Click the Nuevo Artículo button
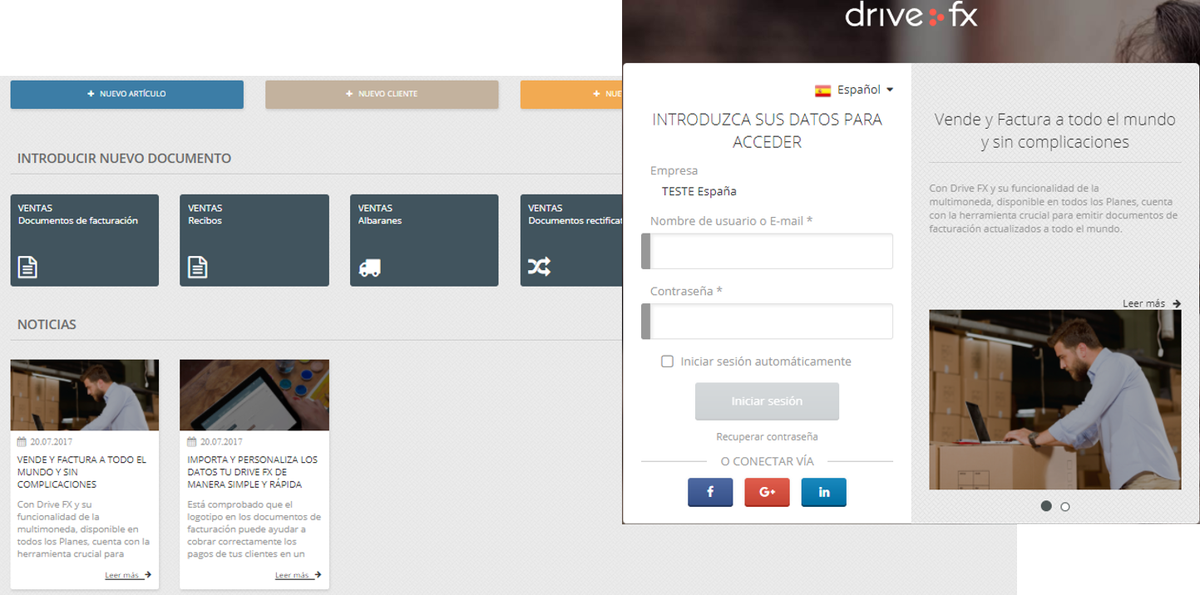 (127, 94)
